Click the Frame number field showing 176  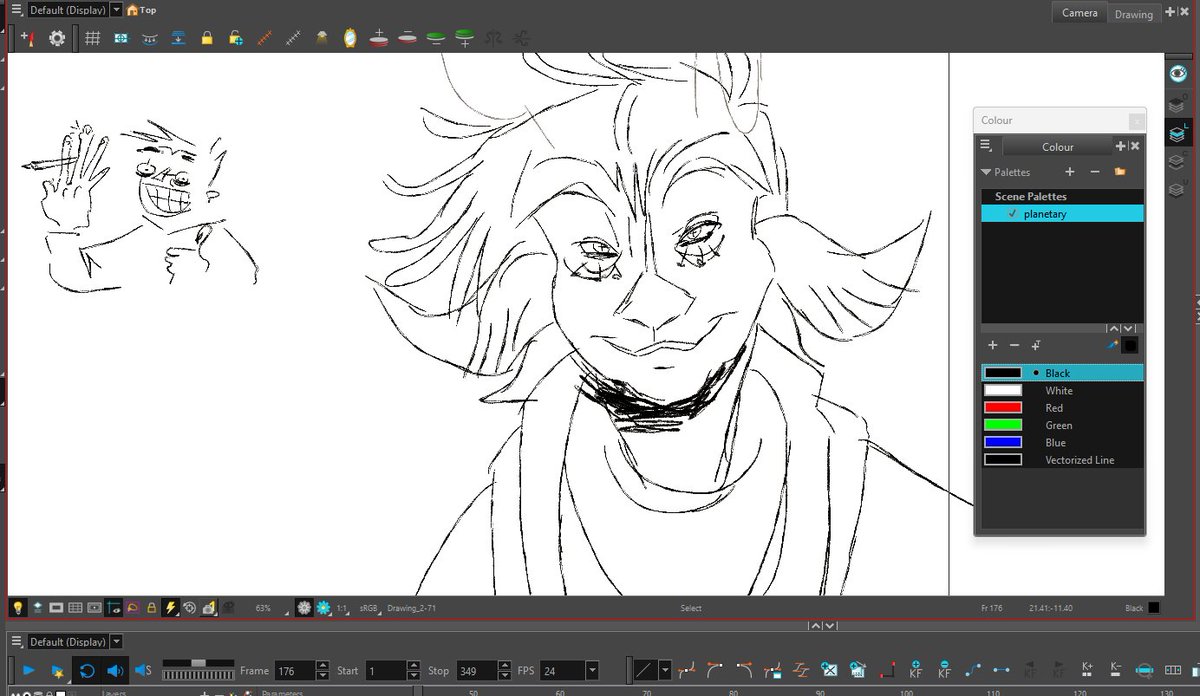coord(294,671)
